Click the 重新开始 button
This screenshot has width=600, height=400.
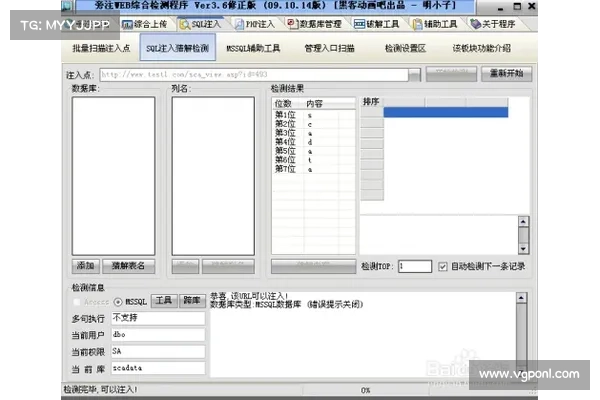(506, 73)
